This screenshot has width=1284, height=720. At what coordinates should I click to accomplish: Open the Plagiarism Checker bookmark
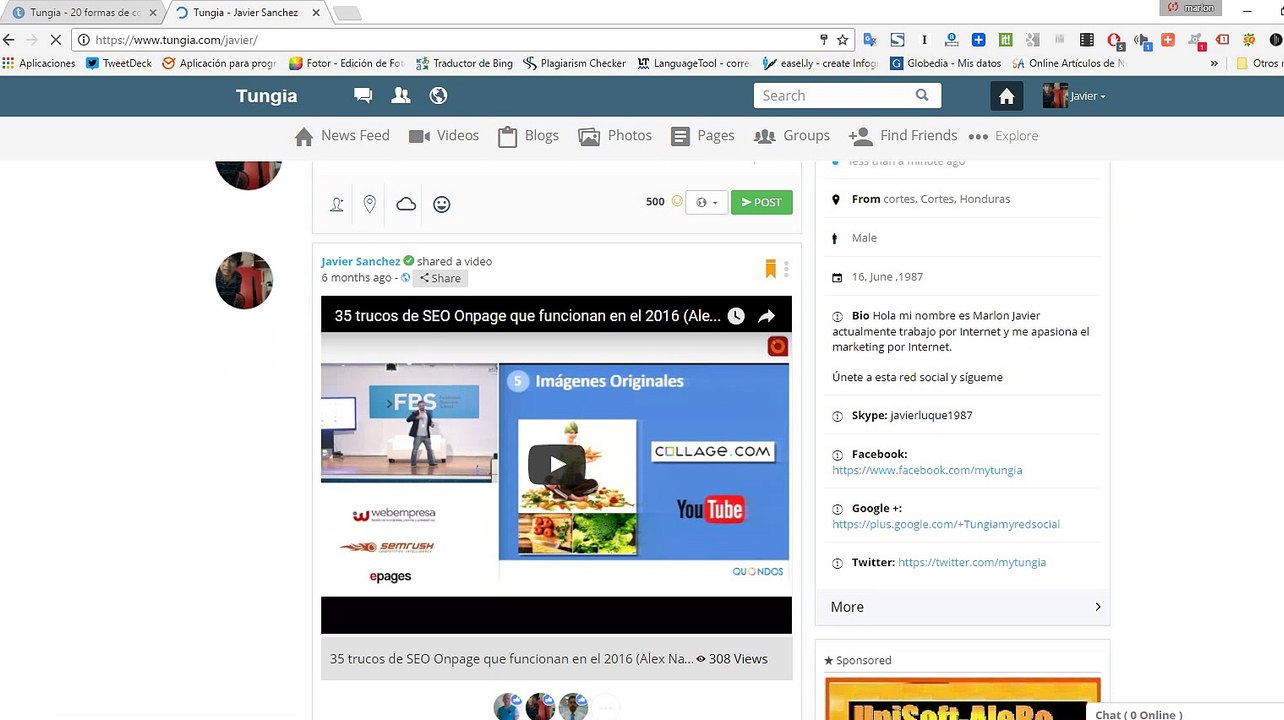pos(575,63)
